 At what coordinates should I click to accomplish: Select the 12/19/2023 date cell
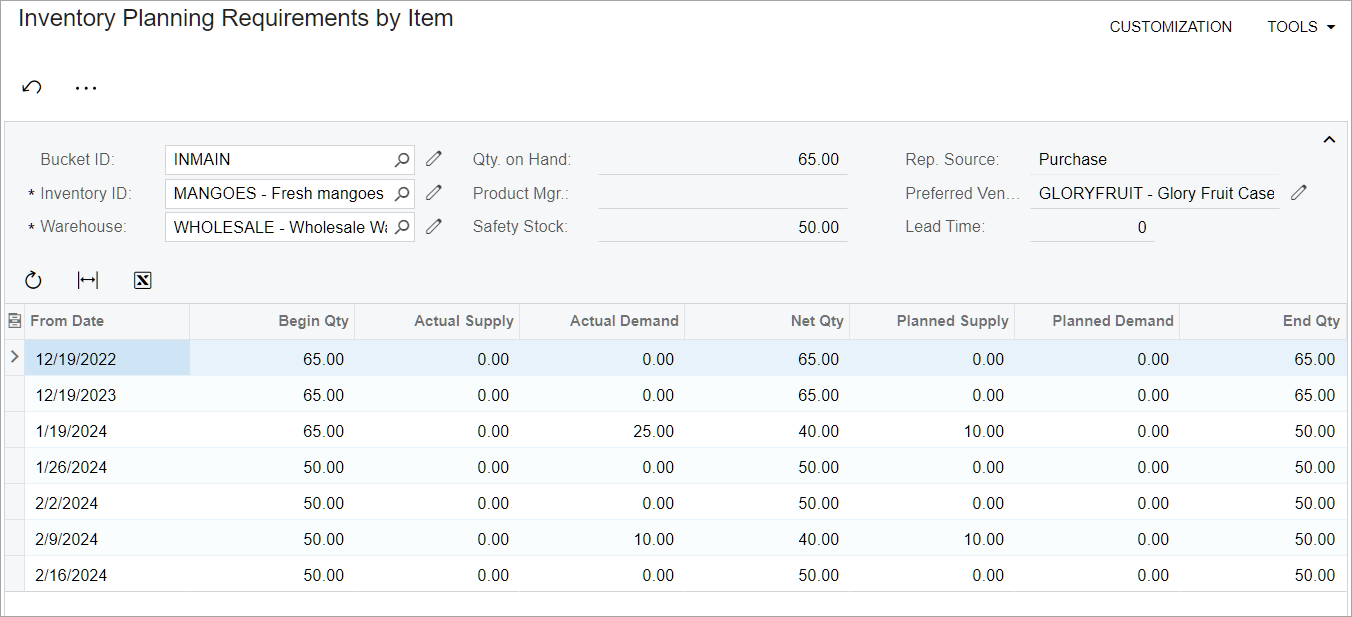(x=107, y=395)
